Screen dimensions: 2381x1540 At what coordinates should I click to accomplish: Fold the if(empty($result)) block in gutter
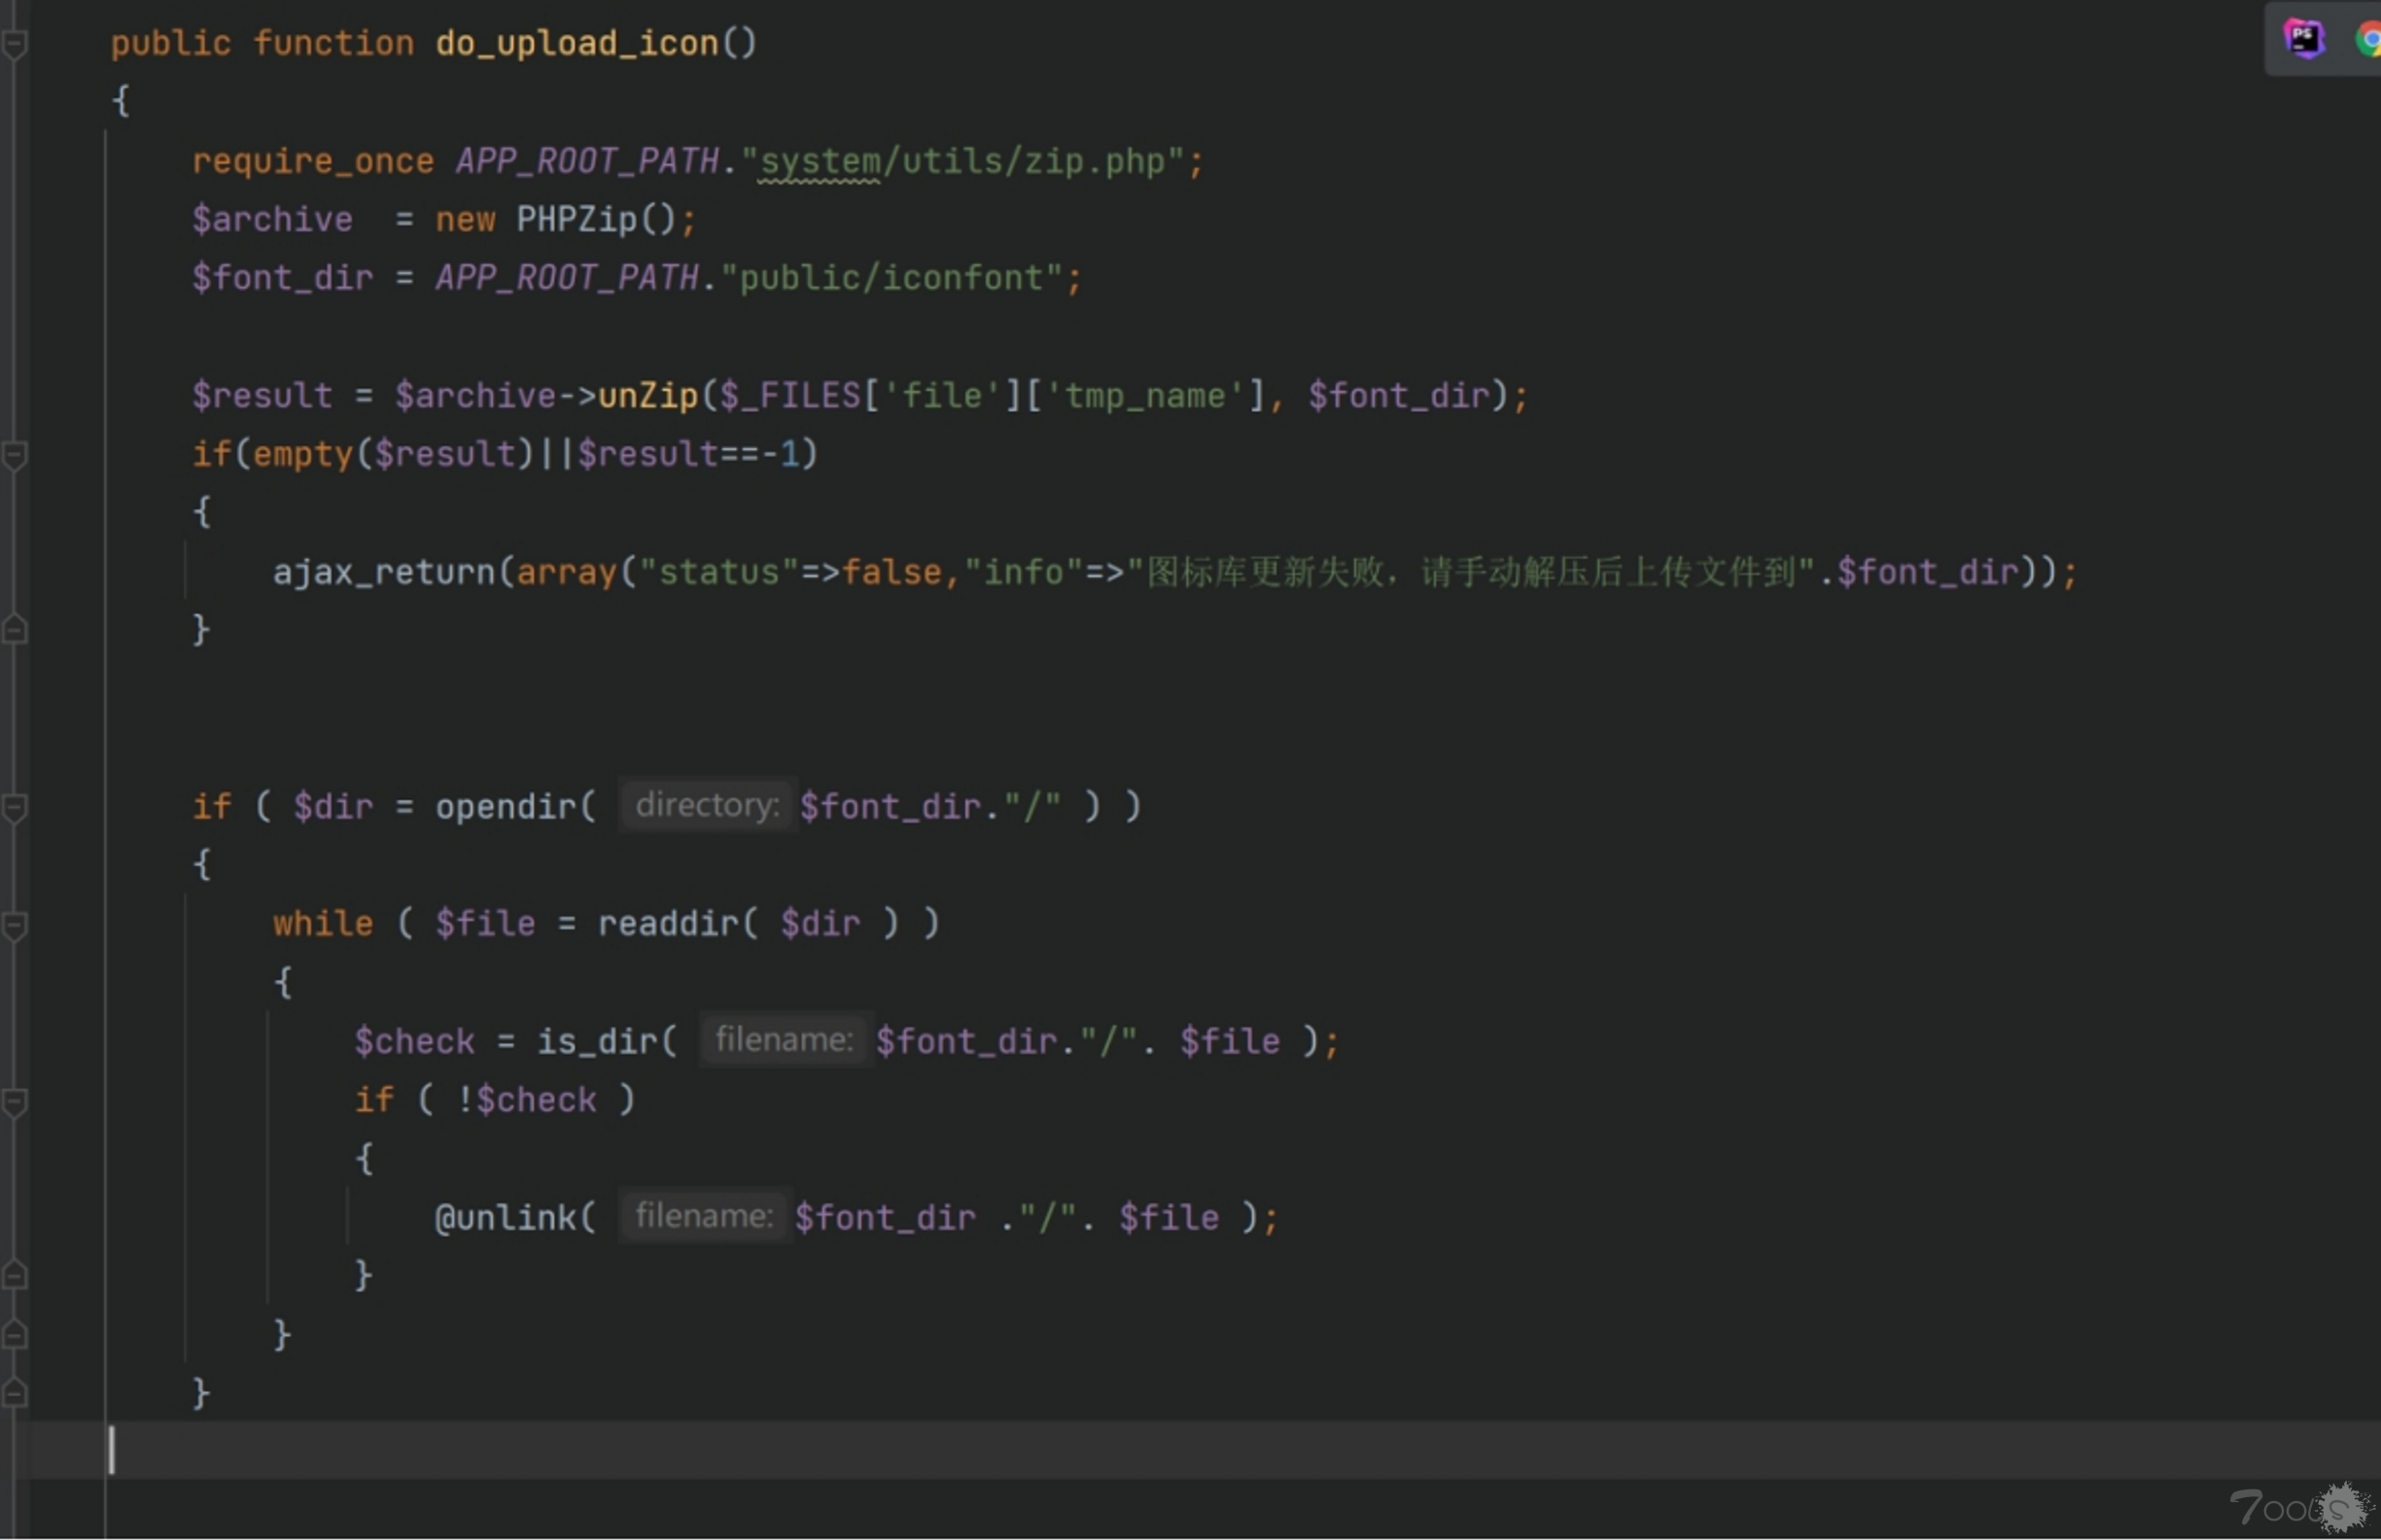point(14,455)
